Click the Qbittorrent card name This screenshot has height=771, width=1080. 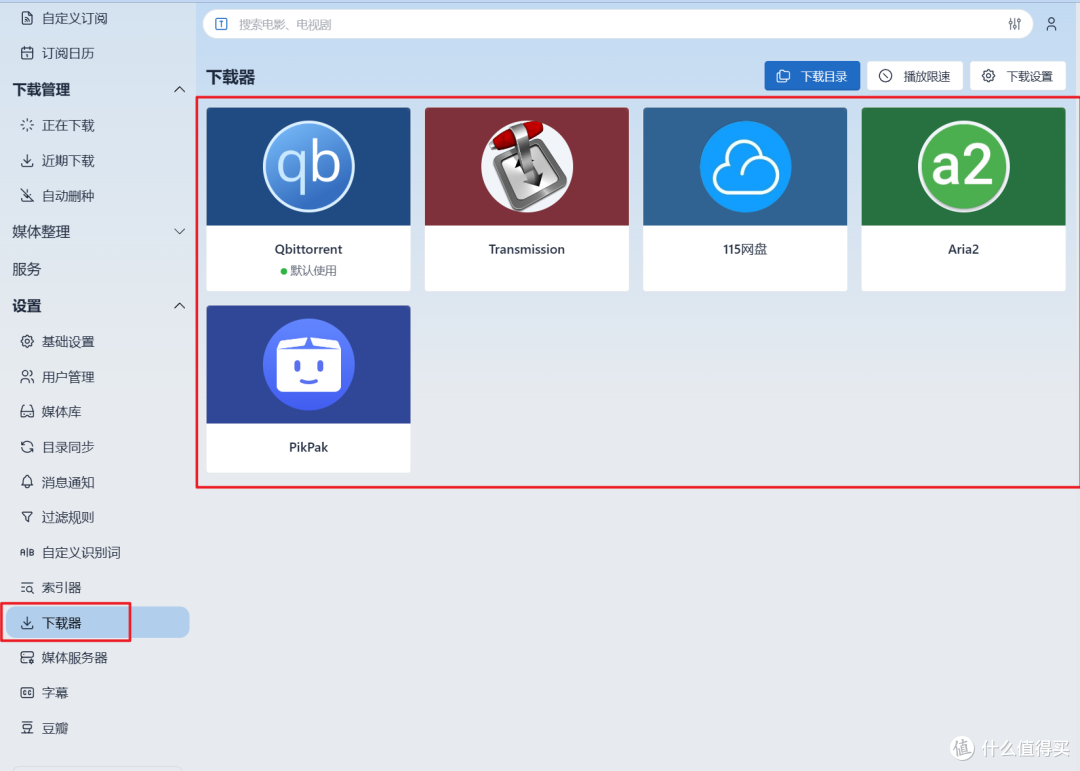pos(309,249)
